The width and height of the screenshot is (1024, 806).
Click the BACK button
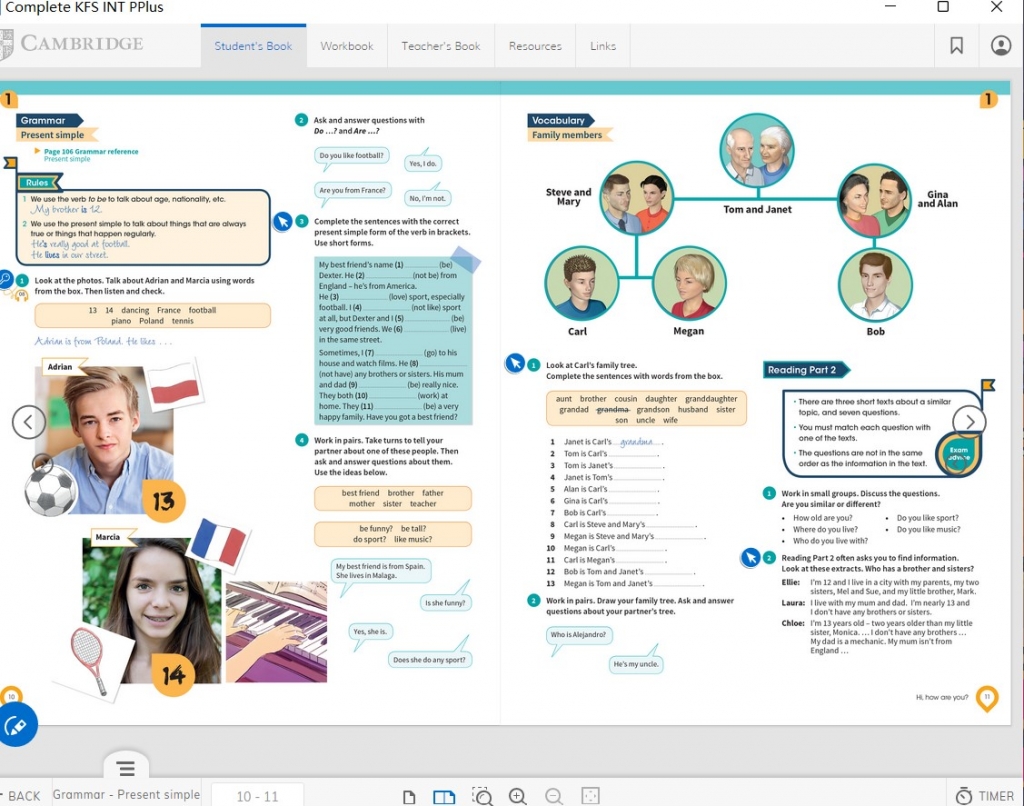tap(22, 796)
